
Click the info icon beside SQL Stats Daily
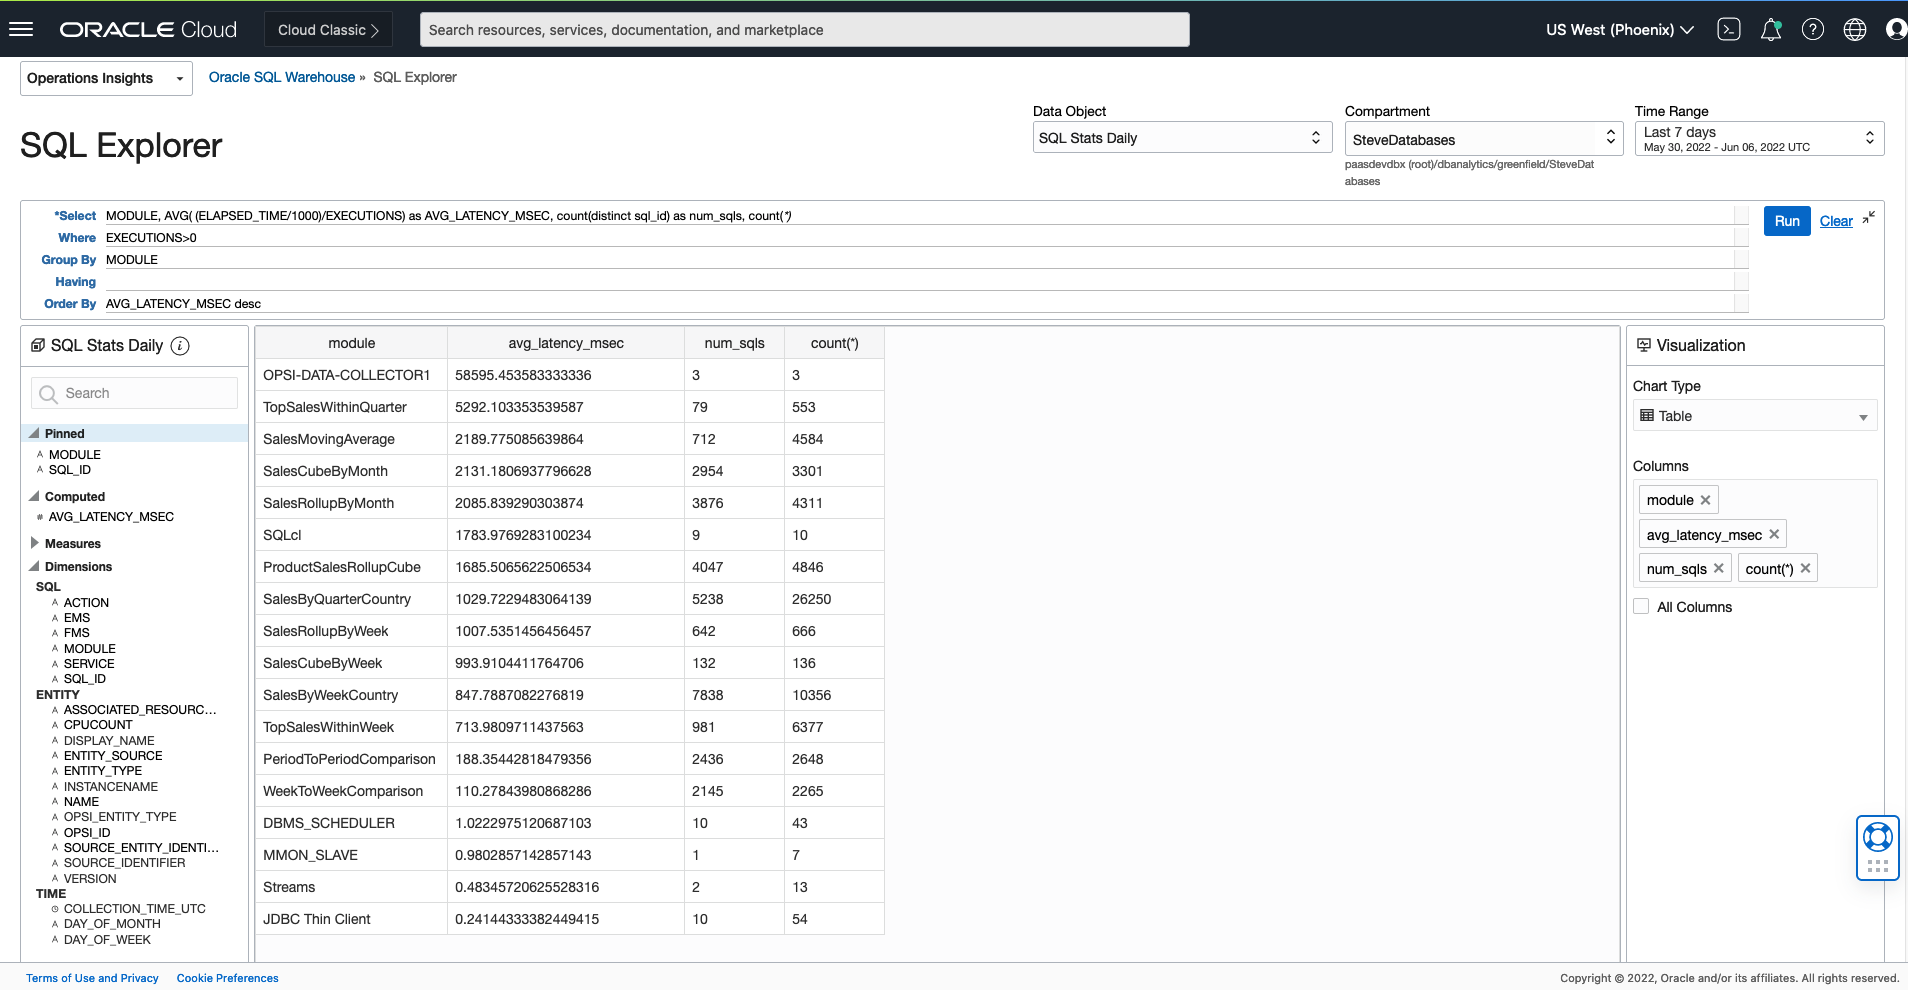point(179,346)
